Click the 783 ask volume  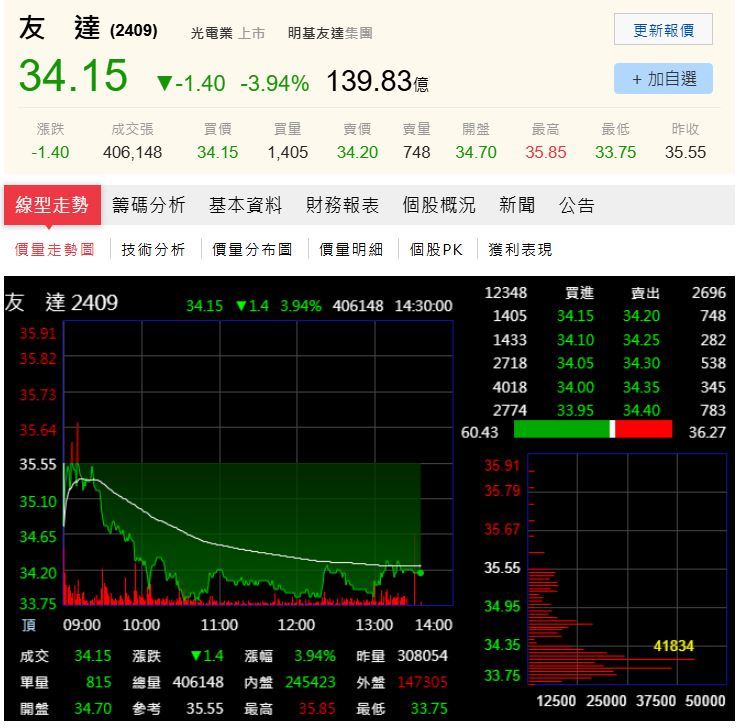713,410
